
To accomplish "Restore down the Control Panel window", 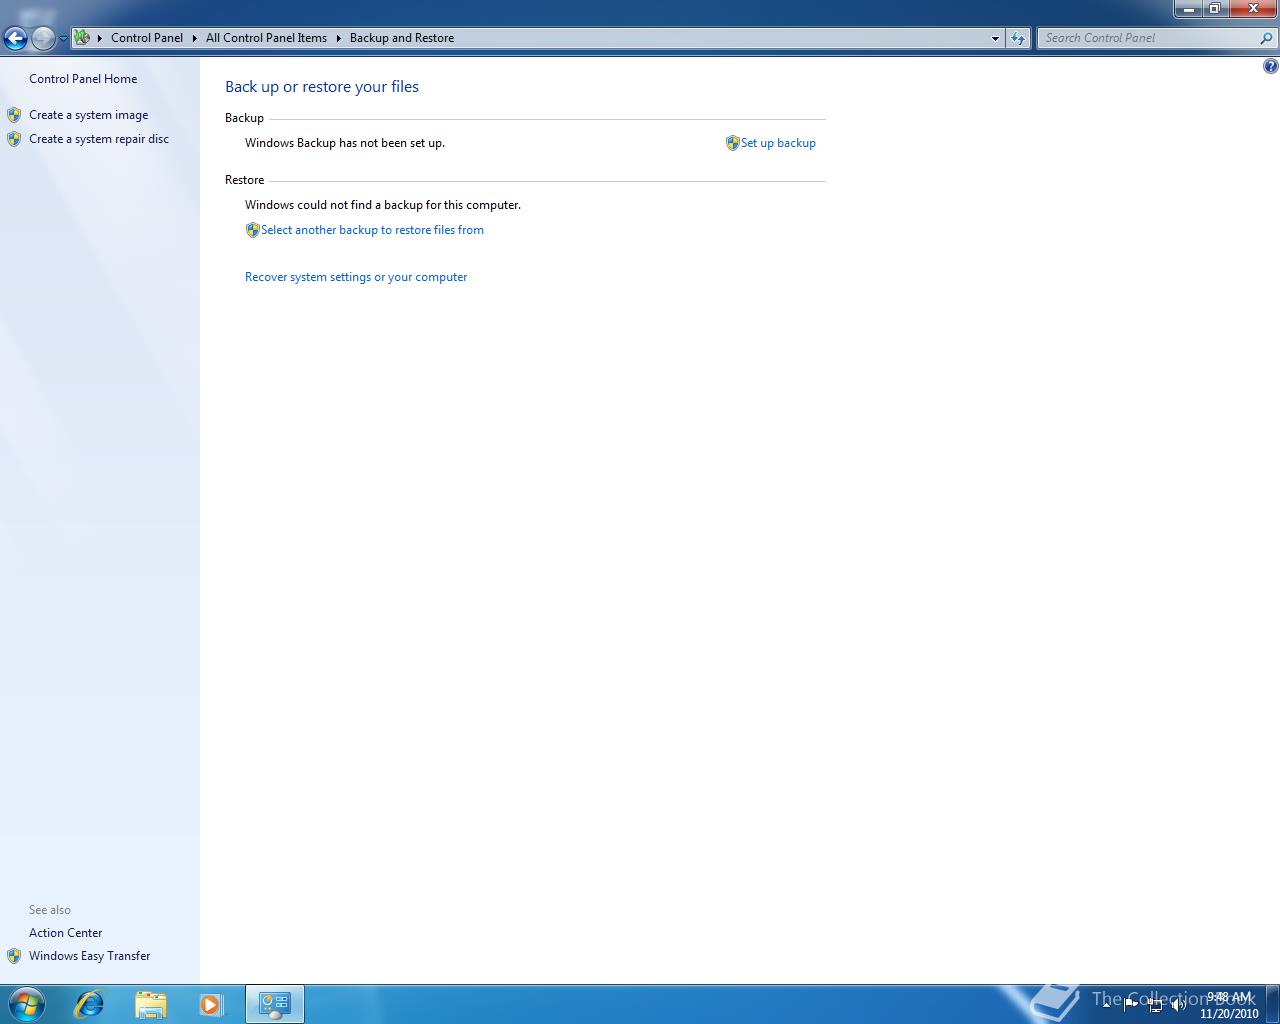I will tap(1215, 9).
